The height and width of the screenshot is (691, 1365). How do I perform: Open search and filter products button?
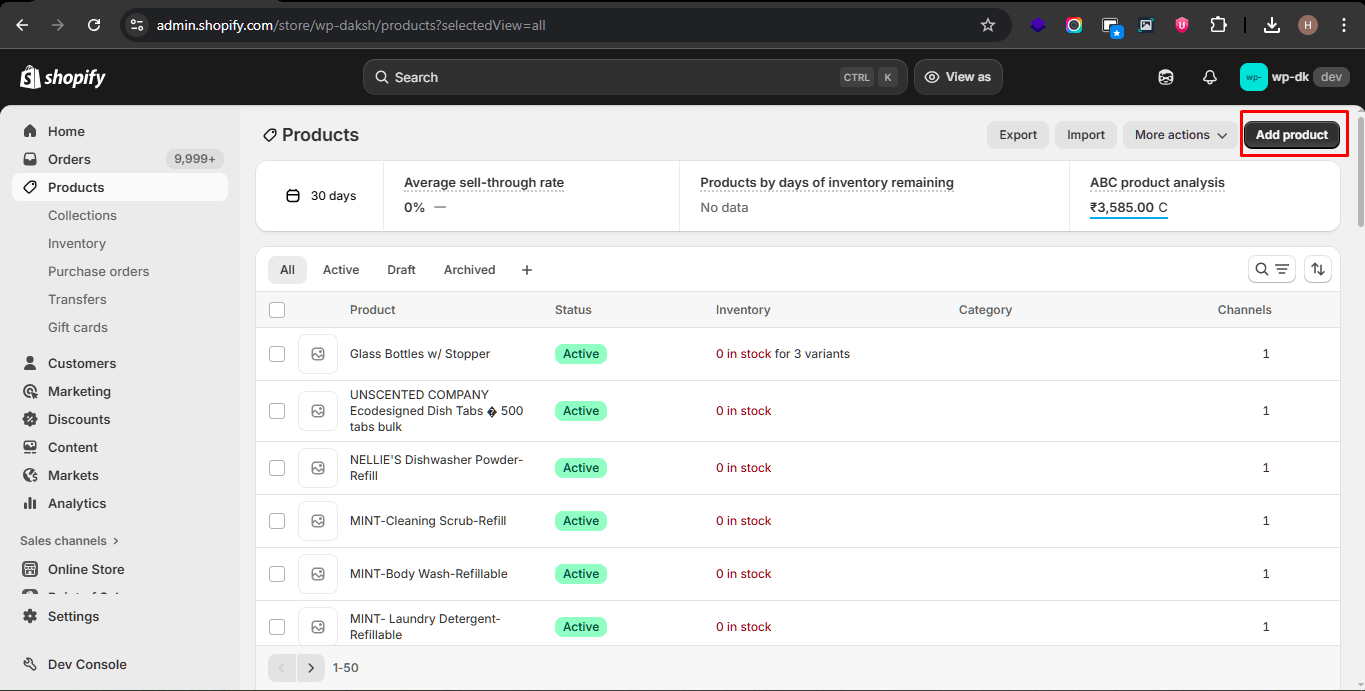[1271, 269]
